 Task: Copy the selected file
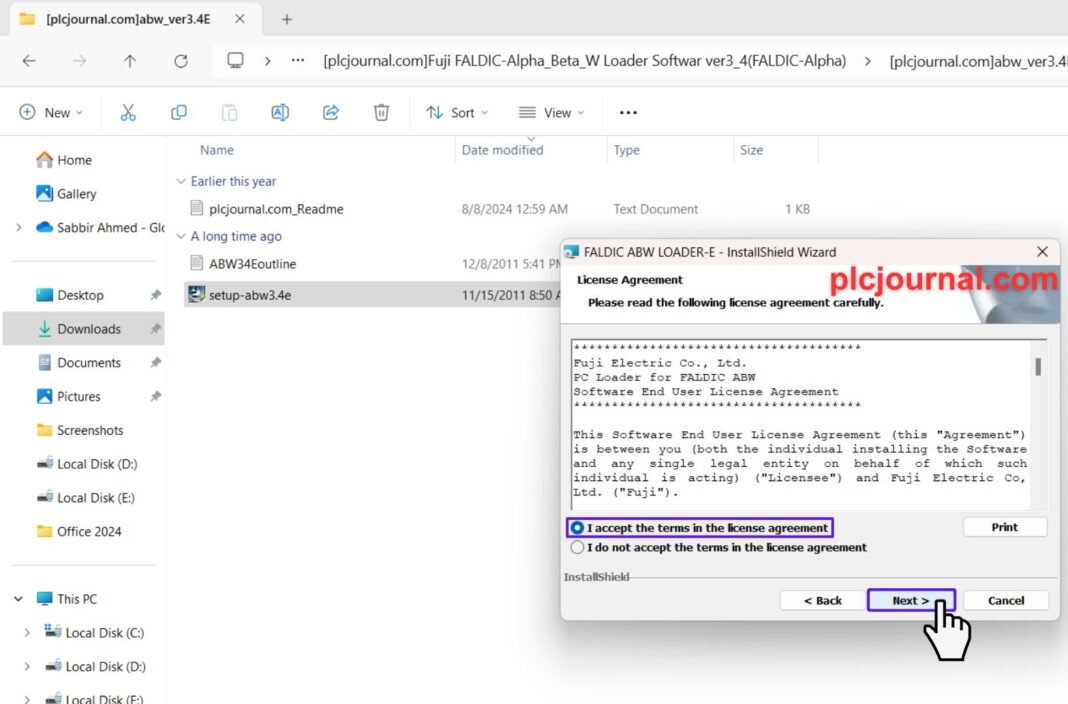[178, 112]
